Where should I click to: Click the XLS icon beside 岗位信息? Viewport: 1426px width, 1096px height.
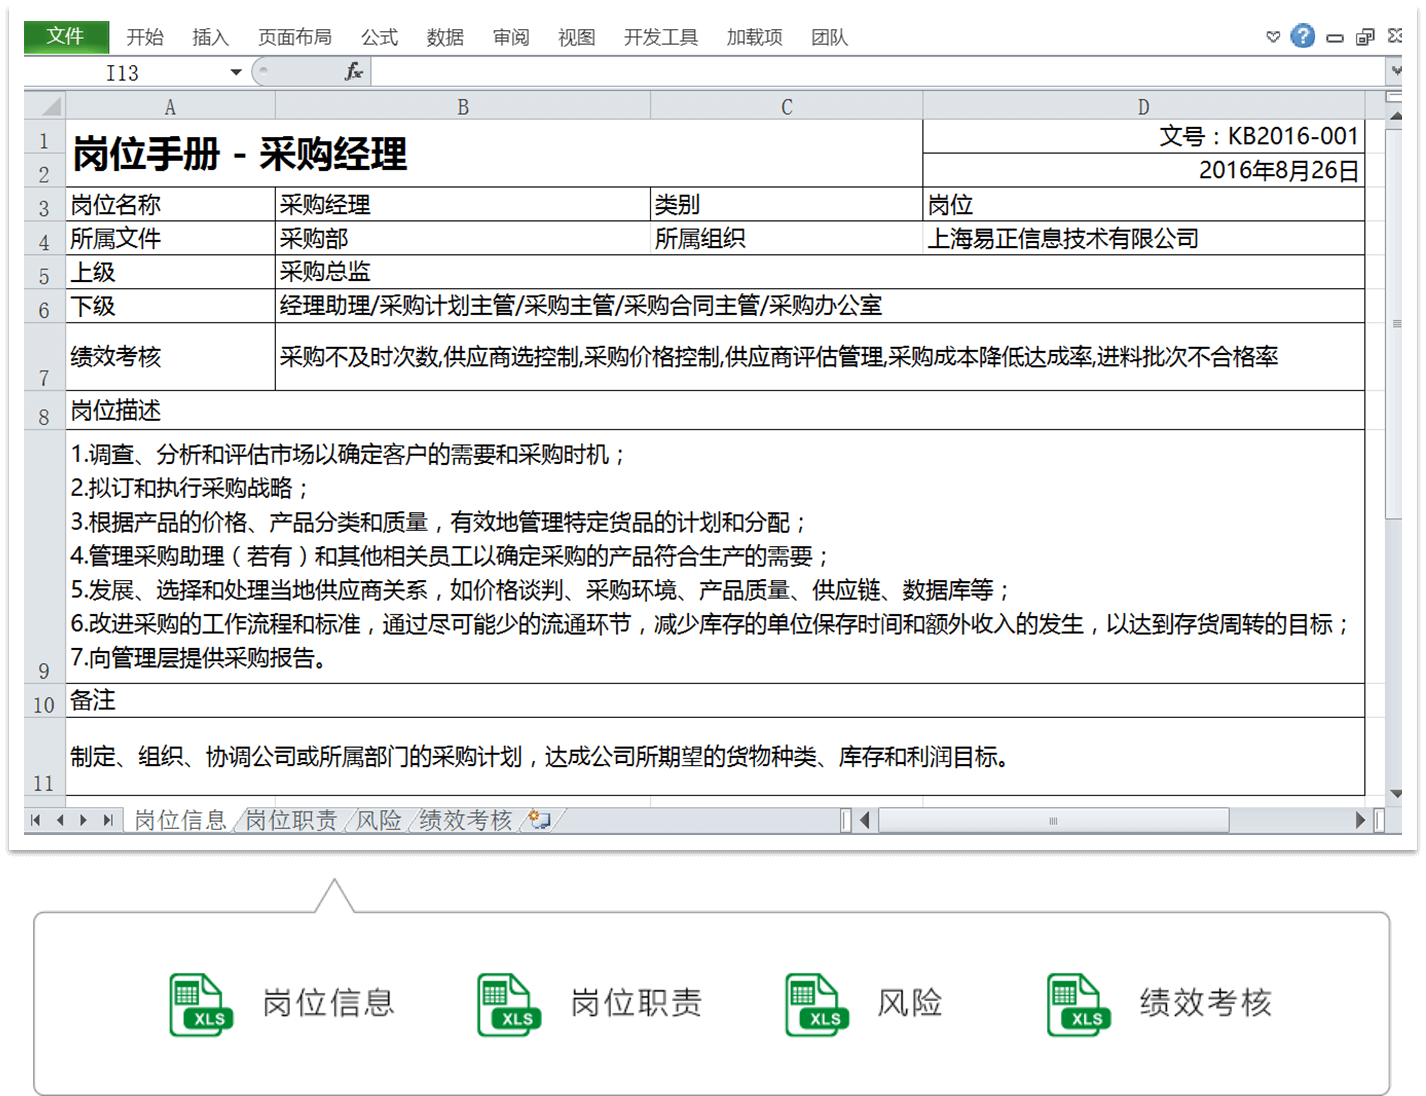[200, 1004]
